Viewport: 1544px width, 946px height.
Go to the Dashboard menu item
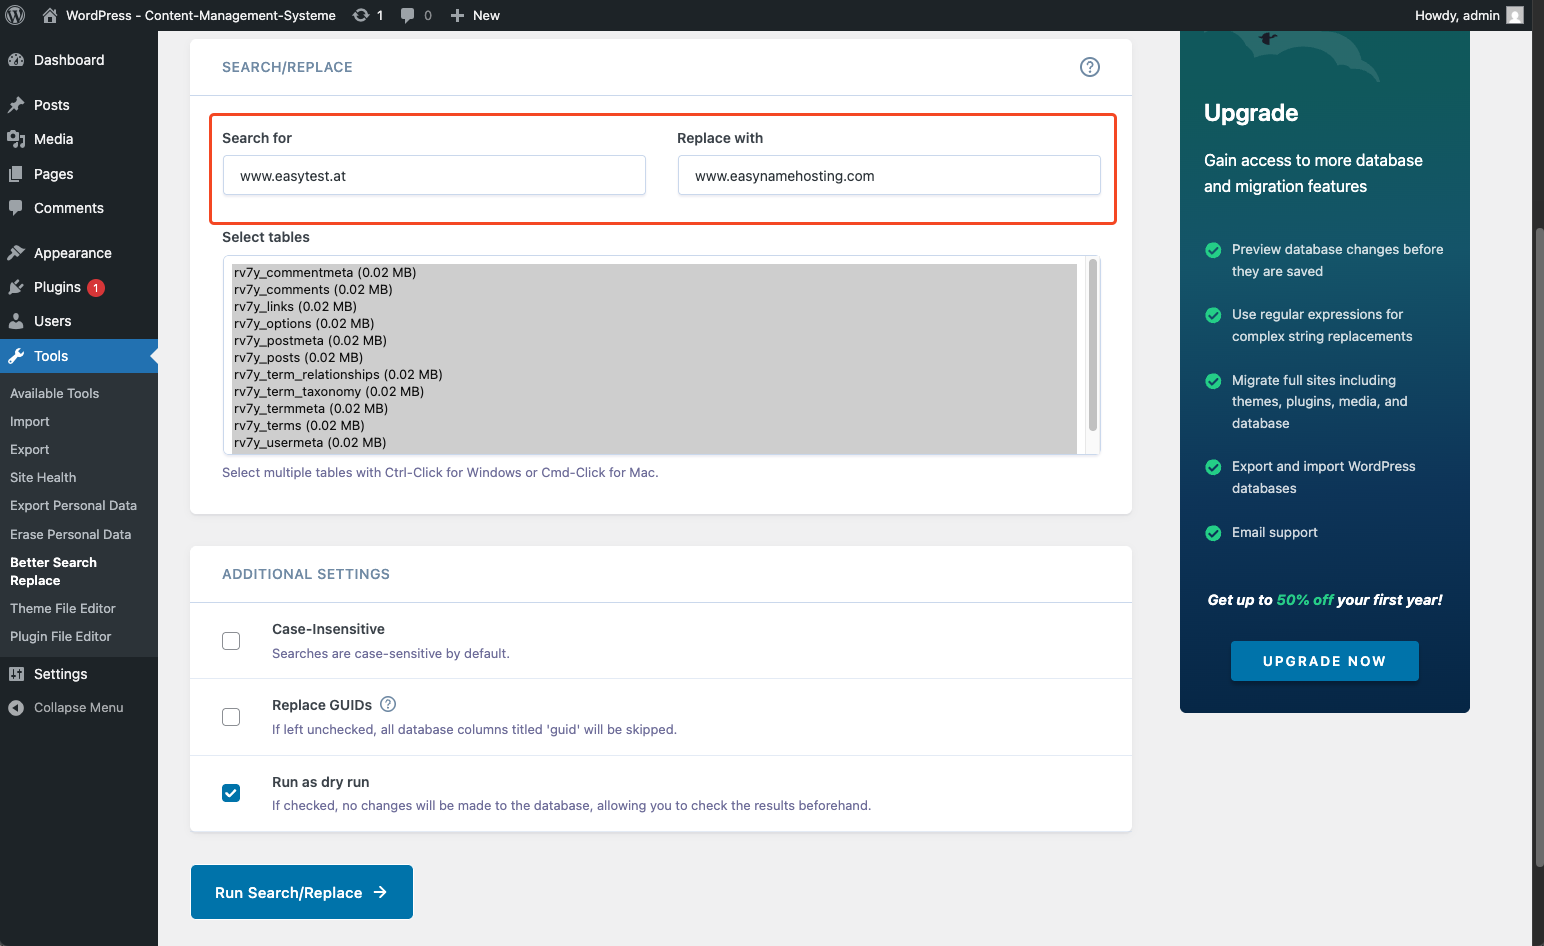pos(68,60)
